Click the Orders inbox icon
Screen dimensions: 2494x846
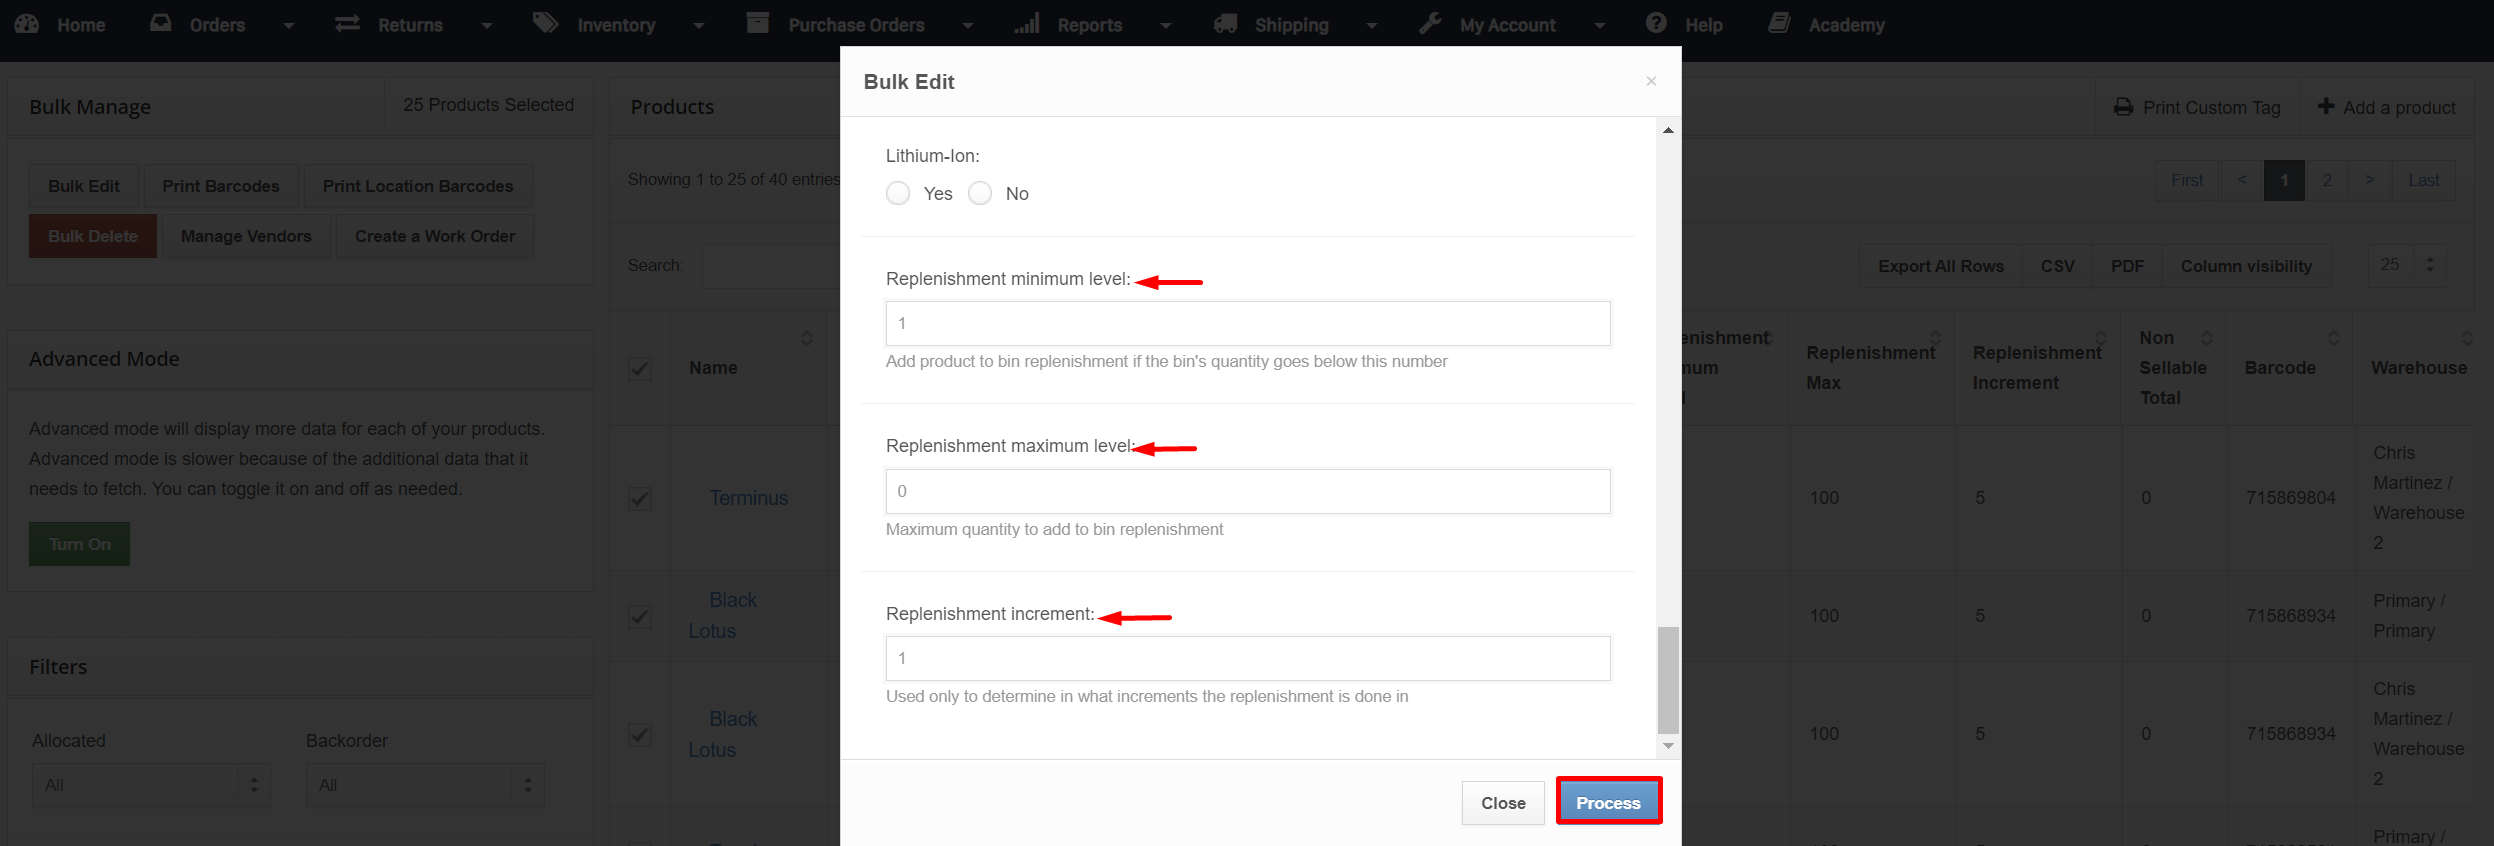[x=161, y=22]
